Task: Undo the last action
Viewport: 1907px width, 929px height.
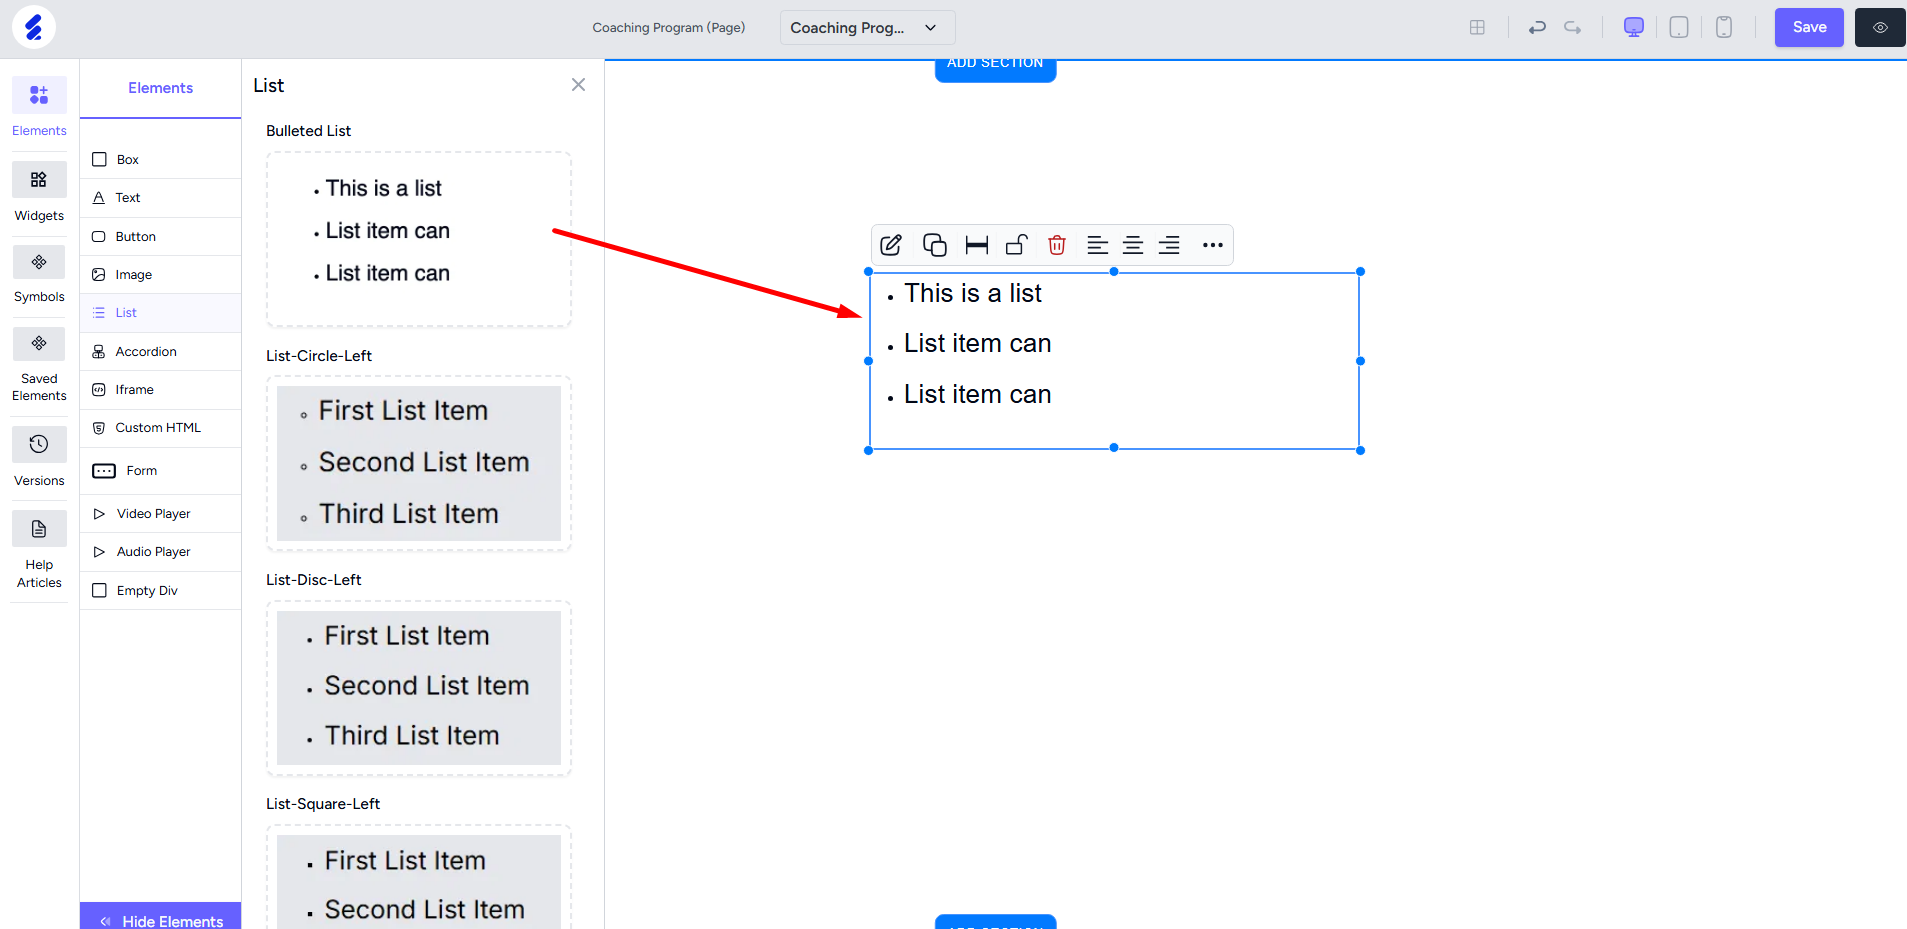Action: 1537,27
